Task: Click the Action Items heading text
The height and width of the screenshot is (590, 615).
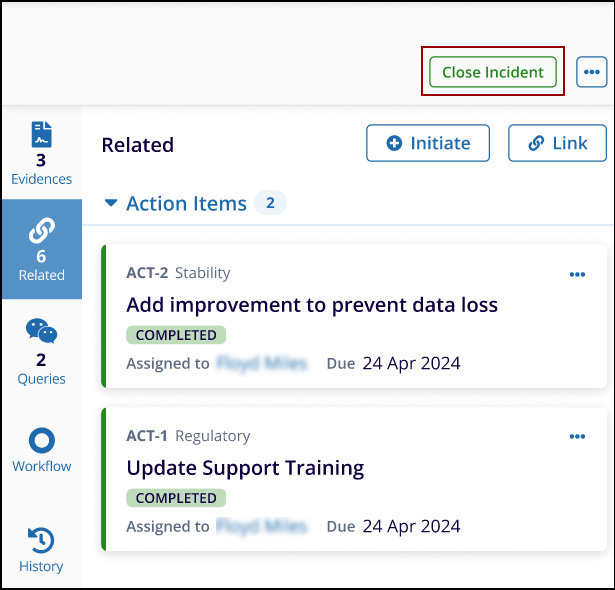Action: click(186, 204)
